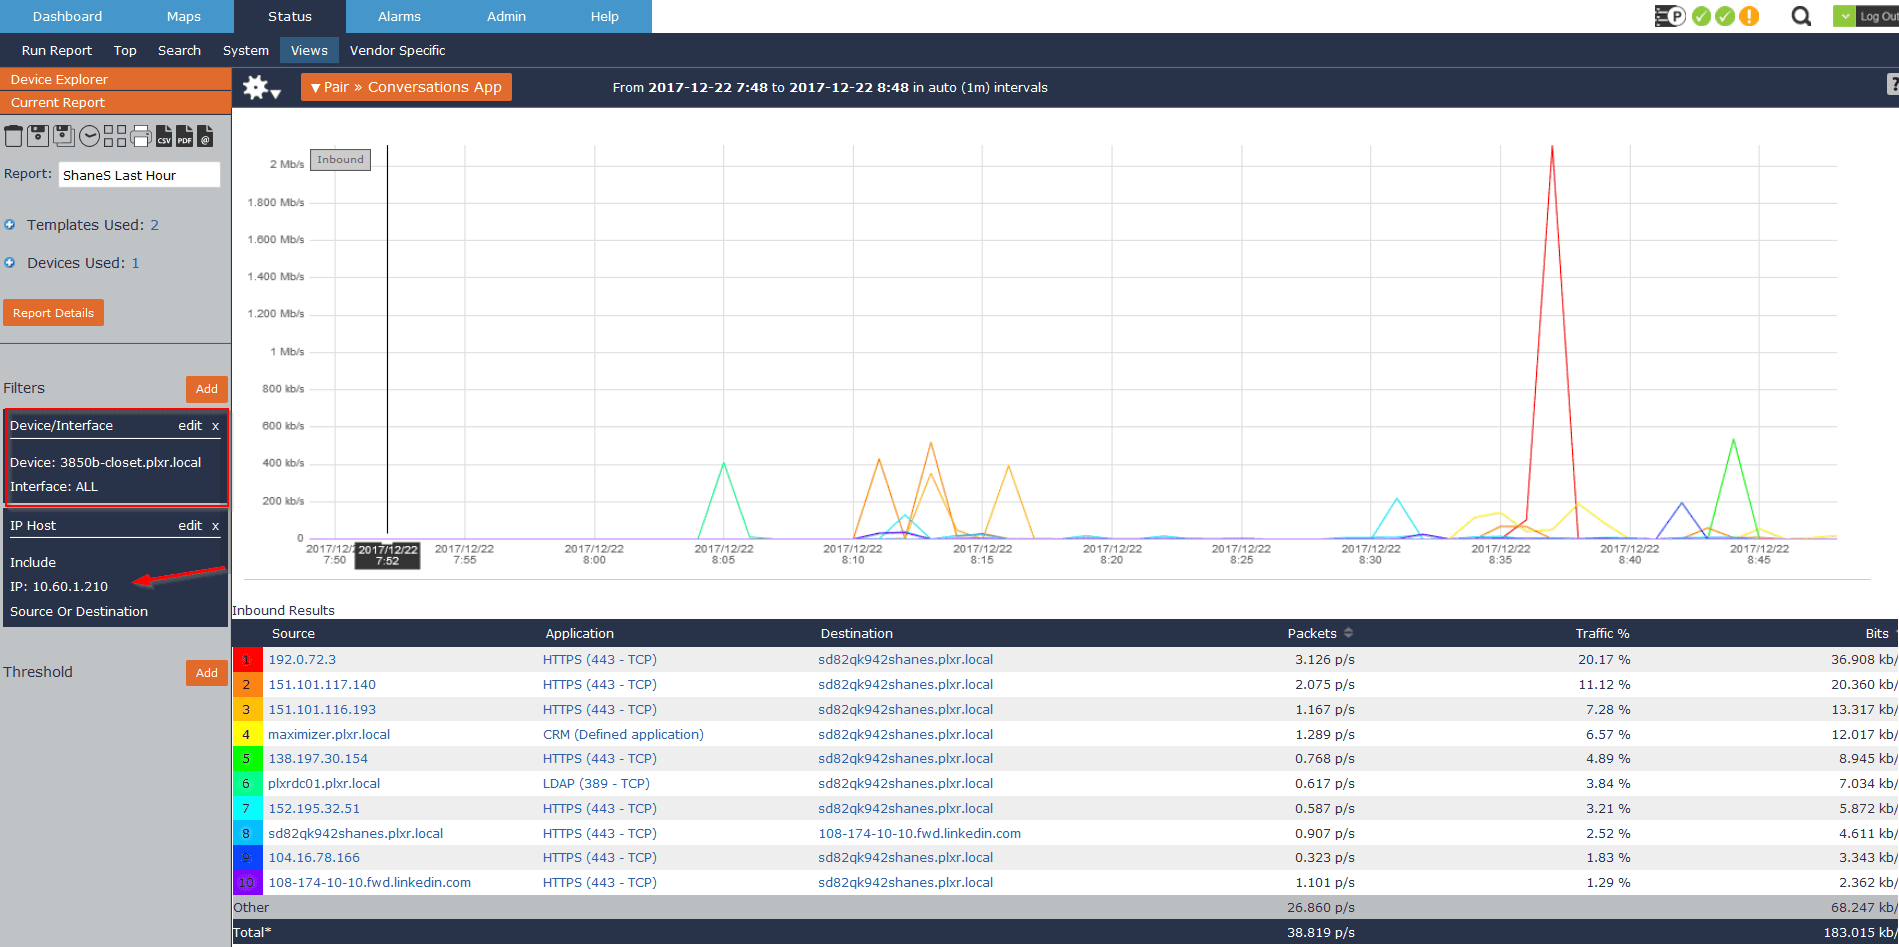Expand the Templates Used section
This screenshot has height=947, width=1899.
10,225
